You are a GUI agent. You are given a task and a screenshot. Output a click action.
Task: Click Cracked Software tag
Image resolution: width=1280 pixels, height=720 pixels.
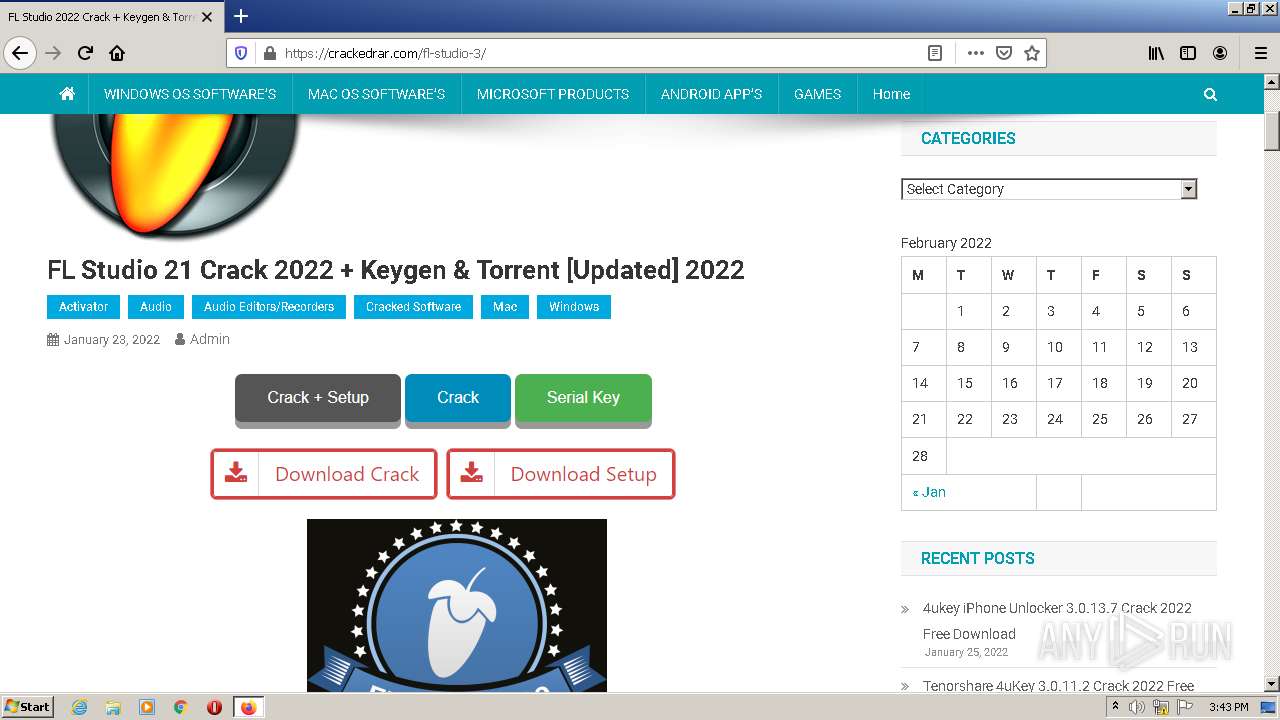[413, 307]
